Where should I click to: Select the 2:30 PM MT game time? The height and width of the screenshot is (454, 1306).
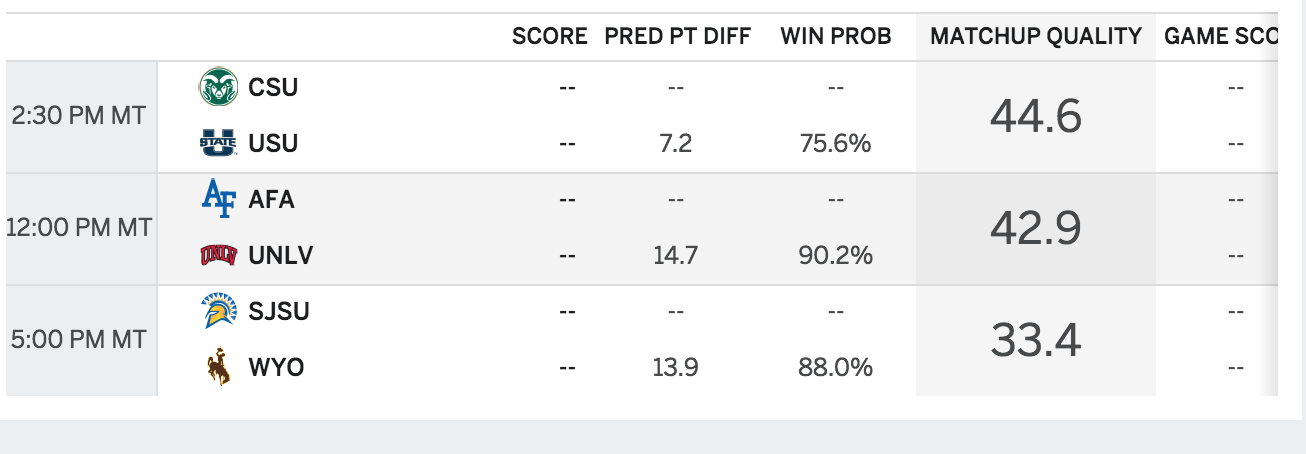pos(78,115)
